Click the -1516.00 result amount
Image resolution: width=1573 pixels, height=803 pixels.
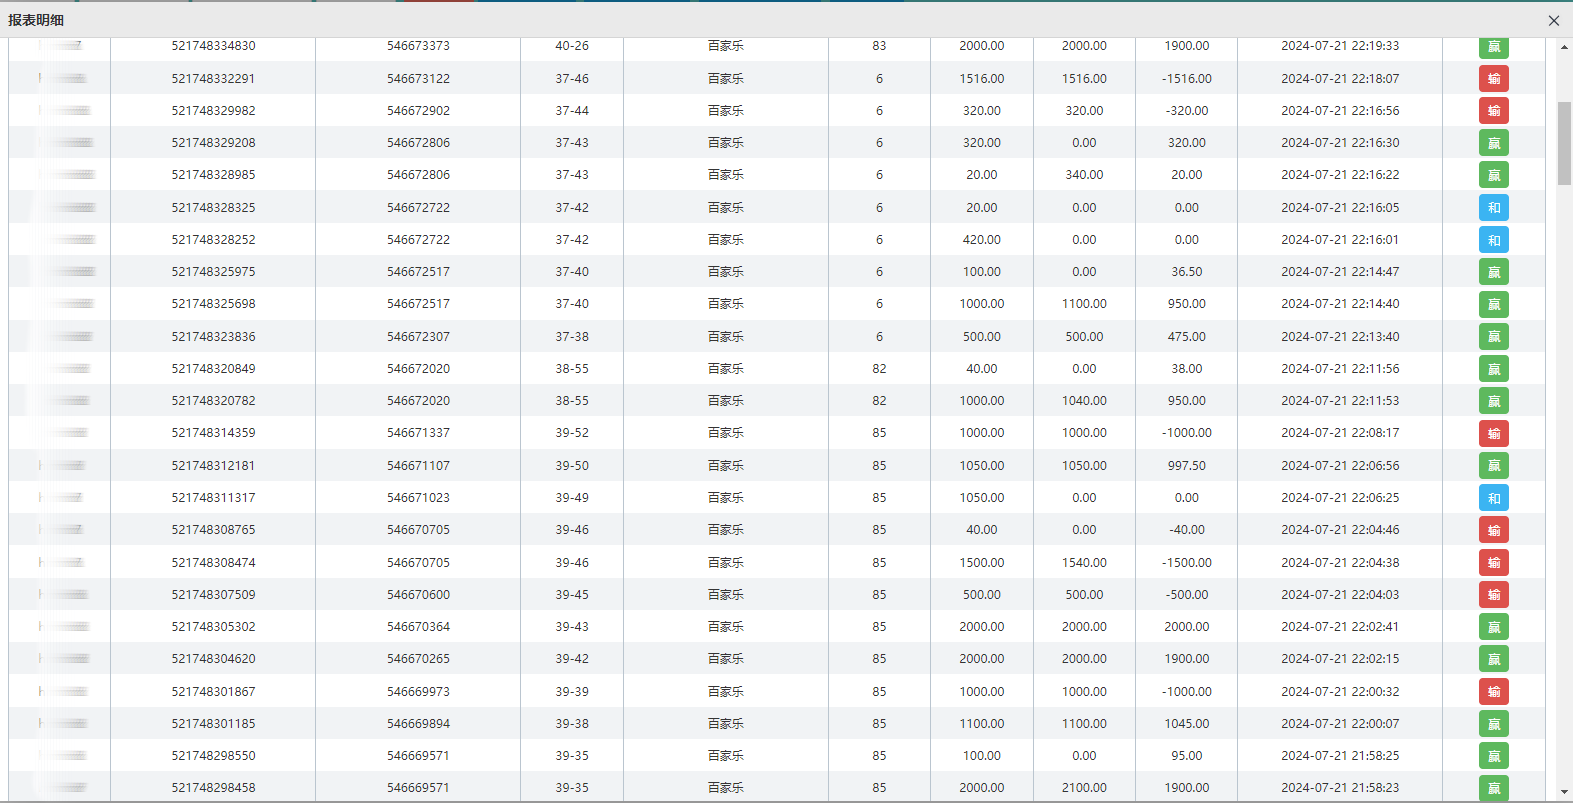[x=1186, y=79]
